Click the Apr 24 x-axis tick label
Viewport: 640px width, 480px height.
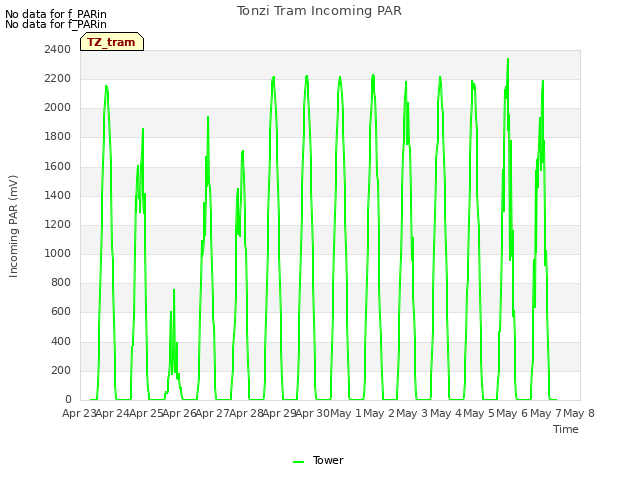113,413
